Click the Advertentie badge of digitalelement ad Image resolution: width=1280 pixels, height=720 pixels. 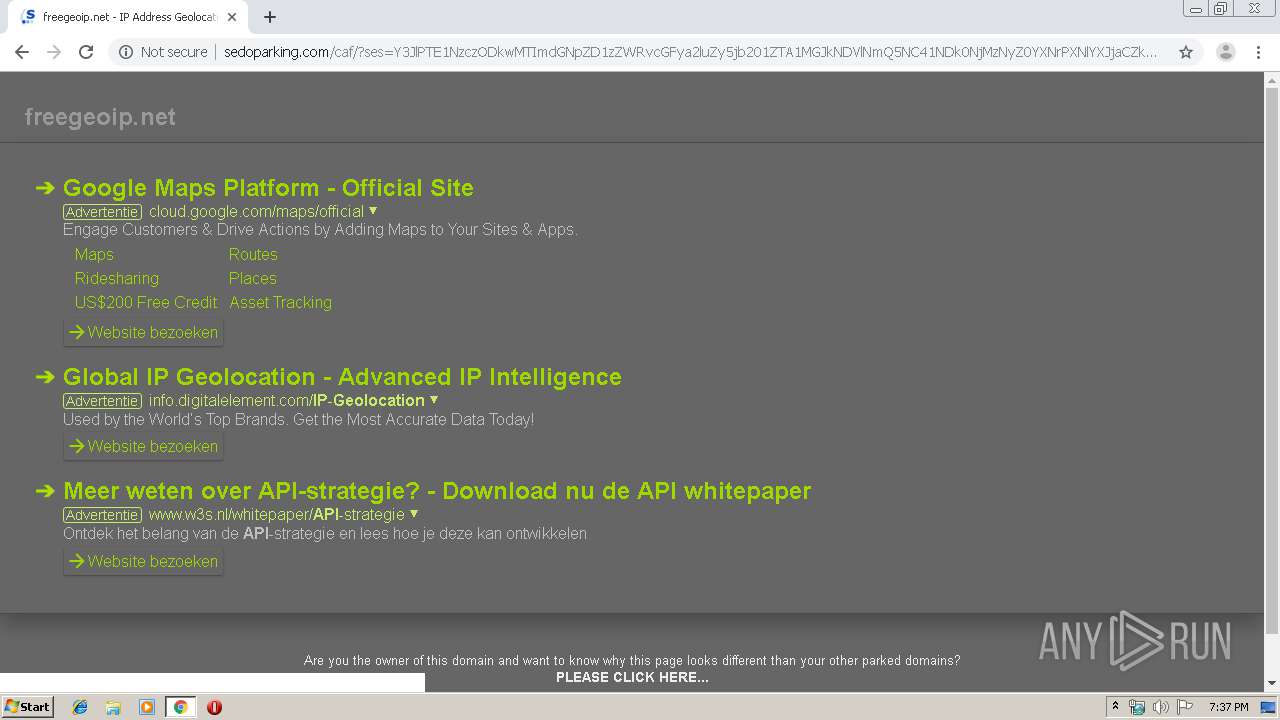(102, 401)
